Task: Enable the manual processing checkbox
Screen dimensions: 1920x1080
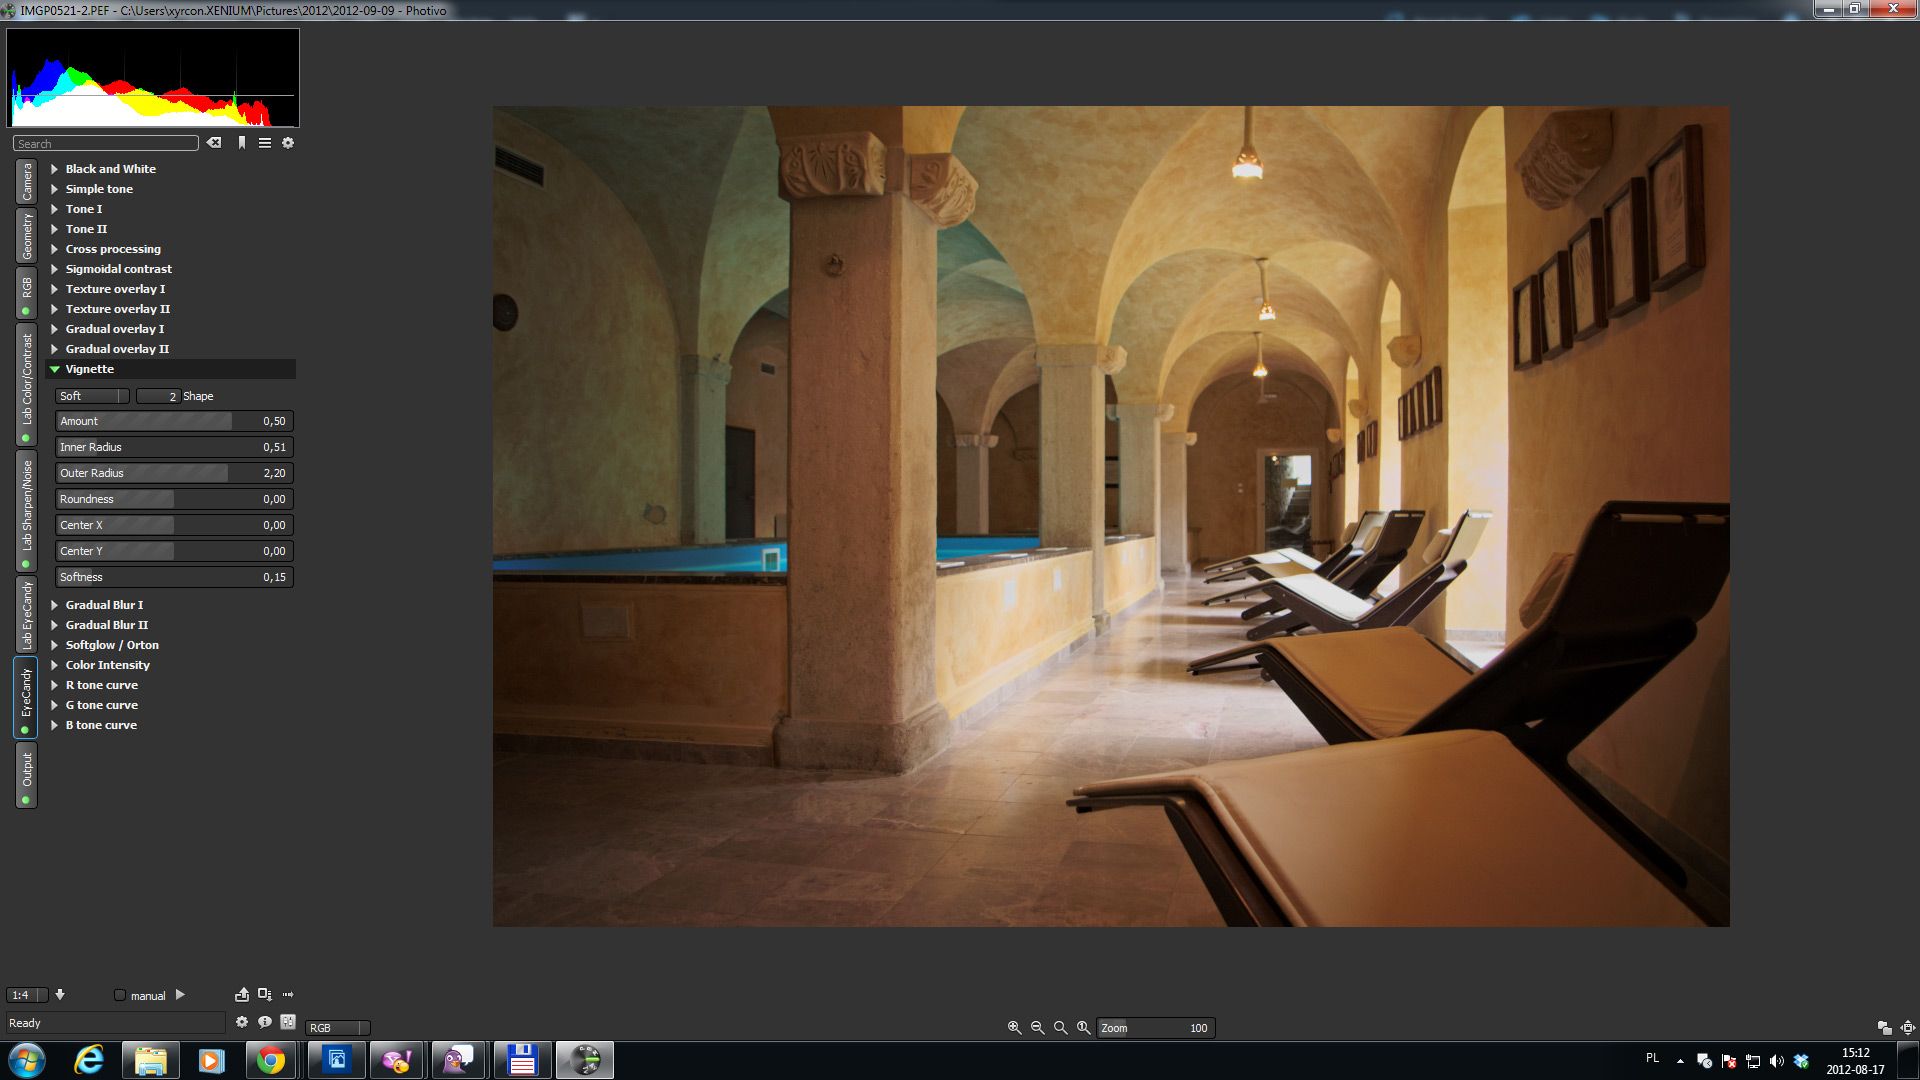Action: [x=120, y=995]
